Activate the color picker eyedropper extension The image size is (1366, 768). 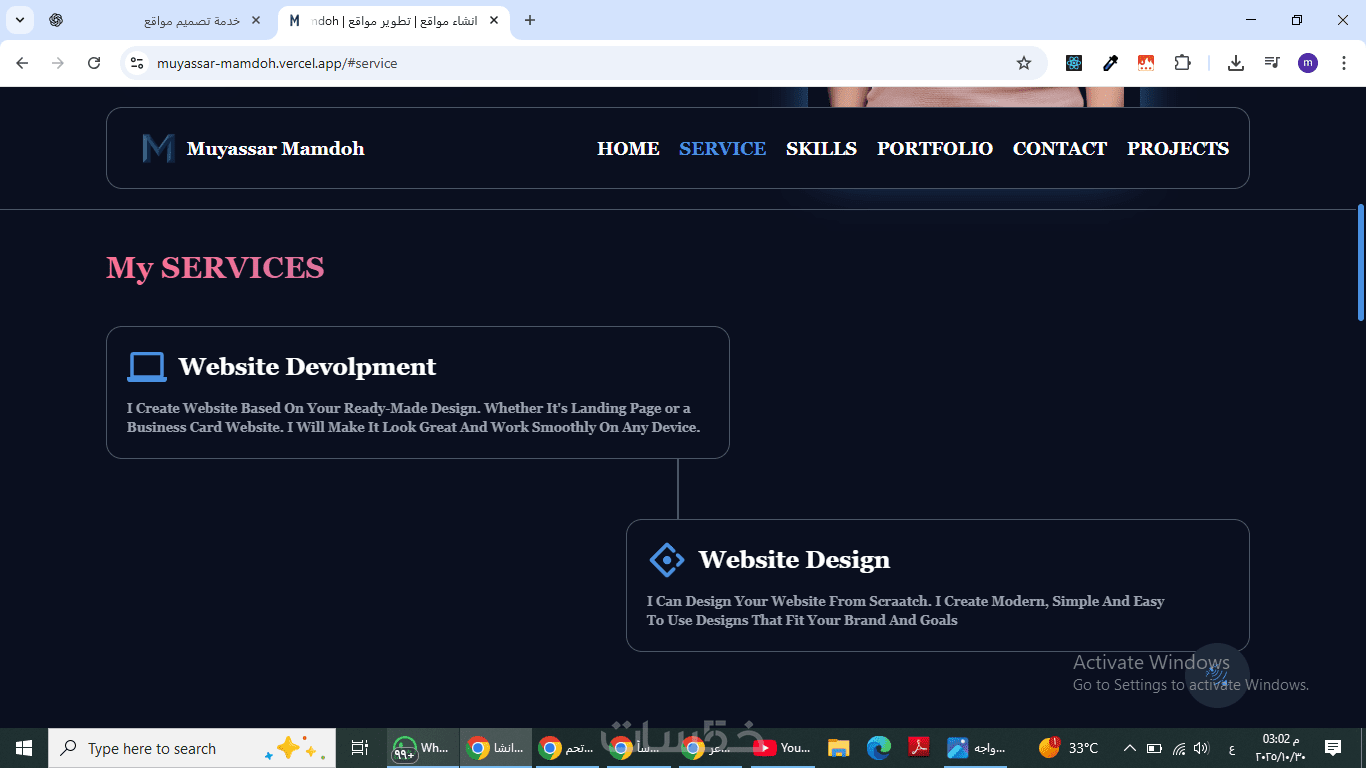pos(1110,63)
